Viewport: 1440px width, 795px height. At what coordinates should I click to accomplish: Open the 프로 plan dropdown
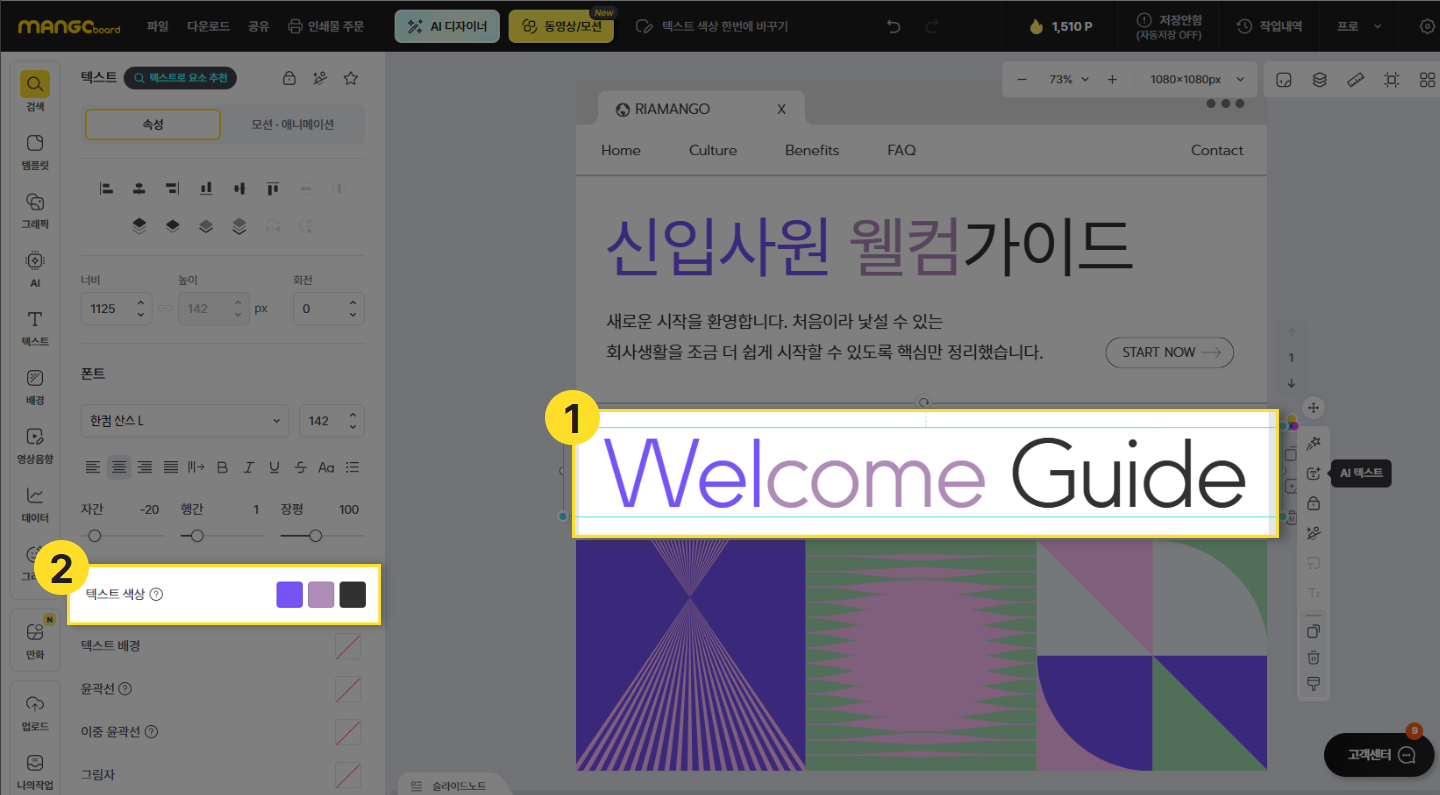pos(1359,26)
